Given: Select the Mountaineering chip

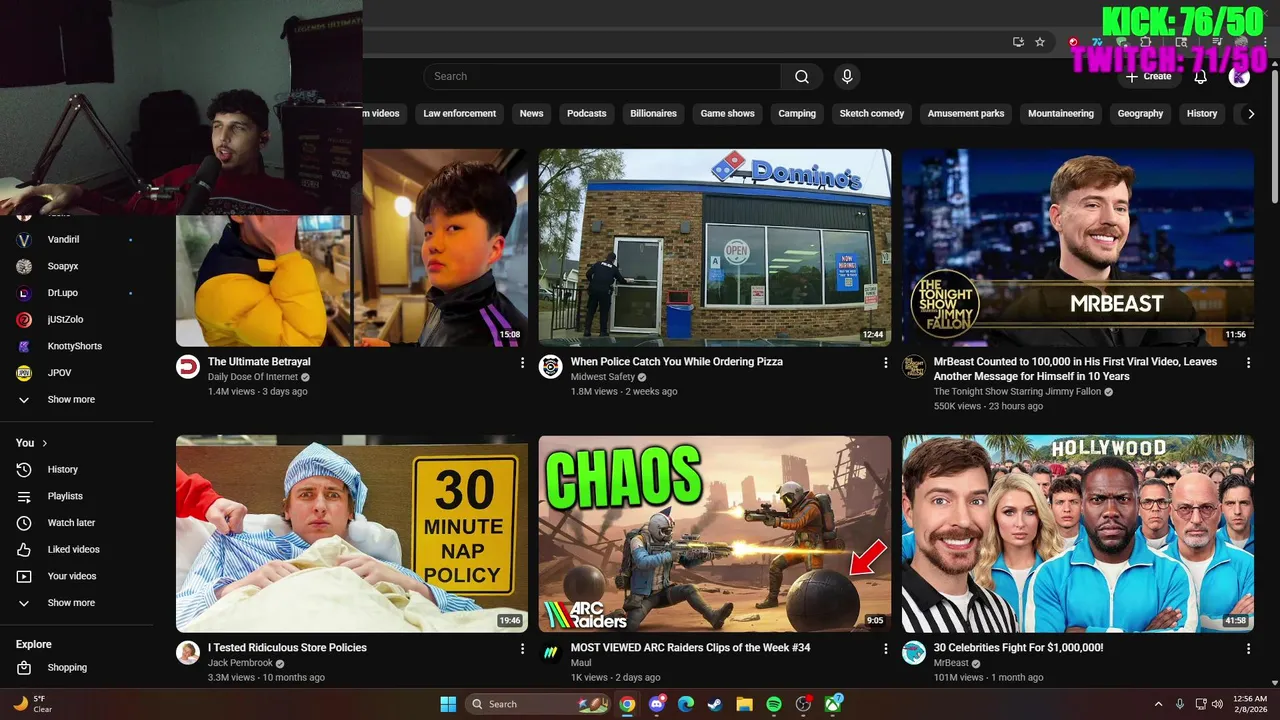Looking at the screenshot, I should 1060,114.
